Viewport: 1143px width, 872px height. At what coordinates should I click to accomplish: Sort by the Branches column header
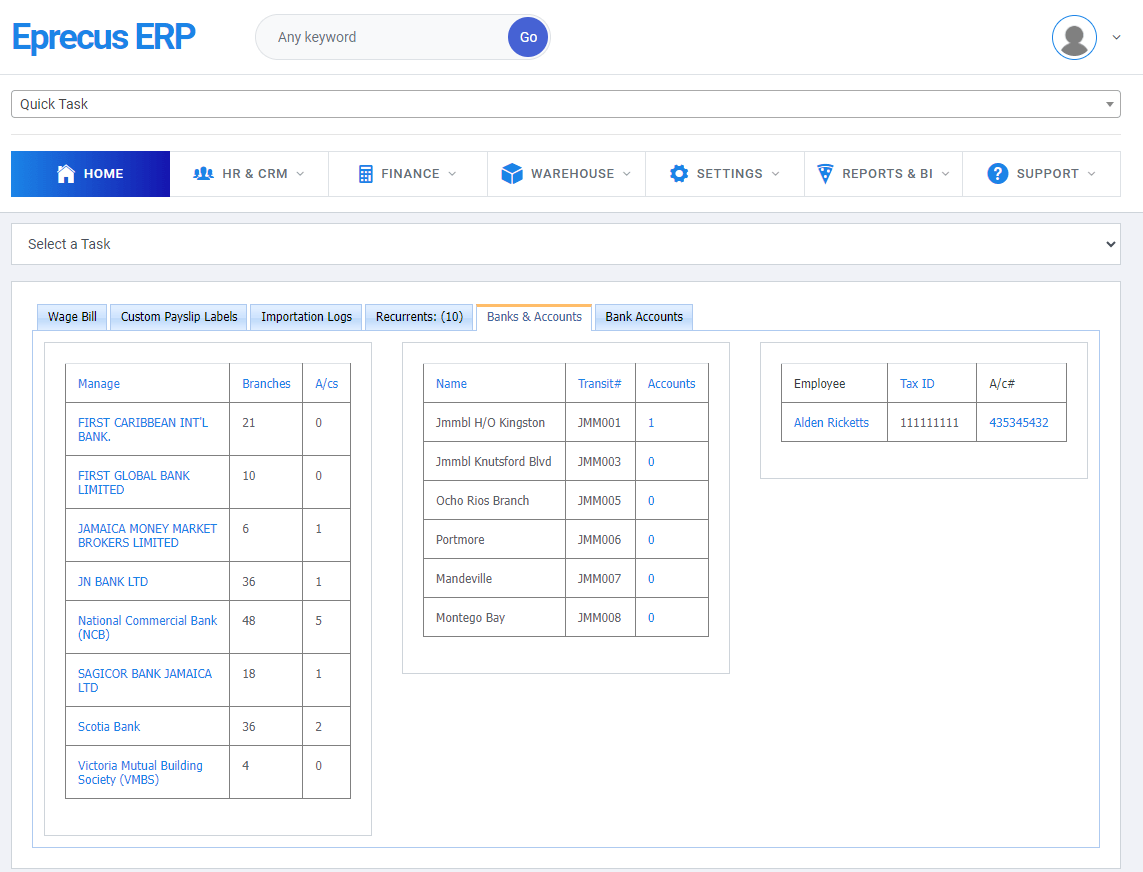pos(266,384)
